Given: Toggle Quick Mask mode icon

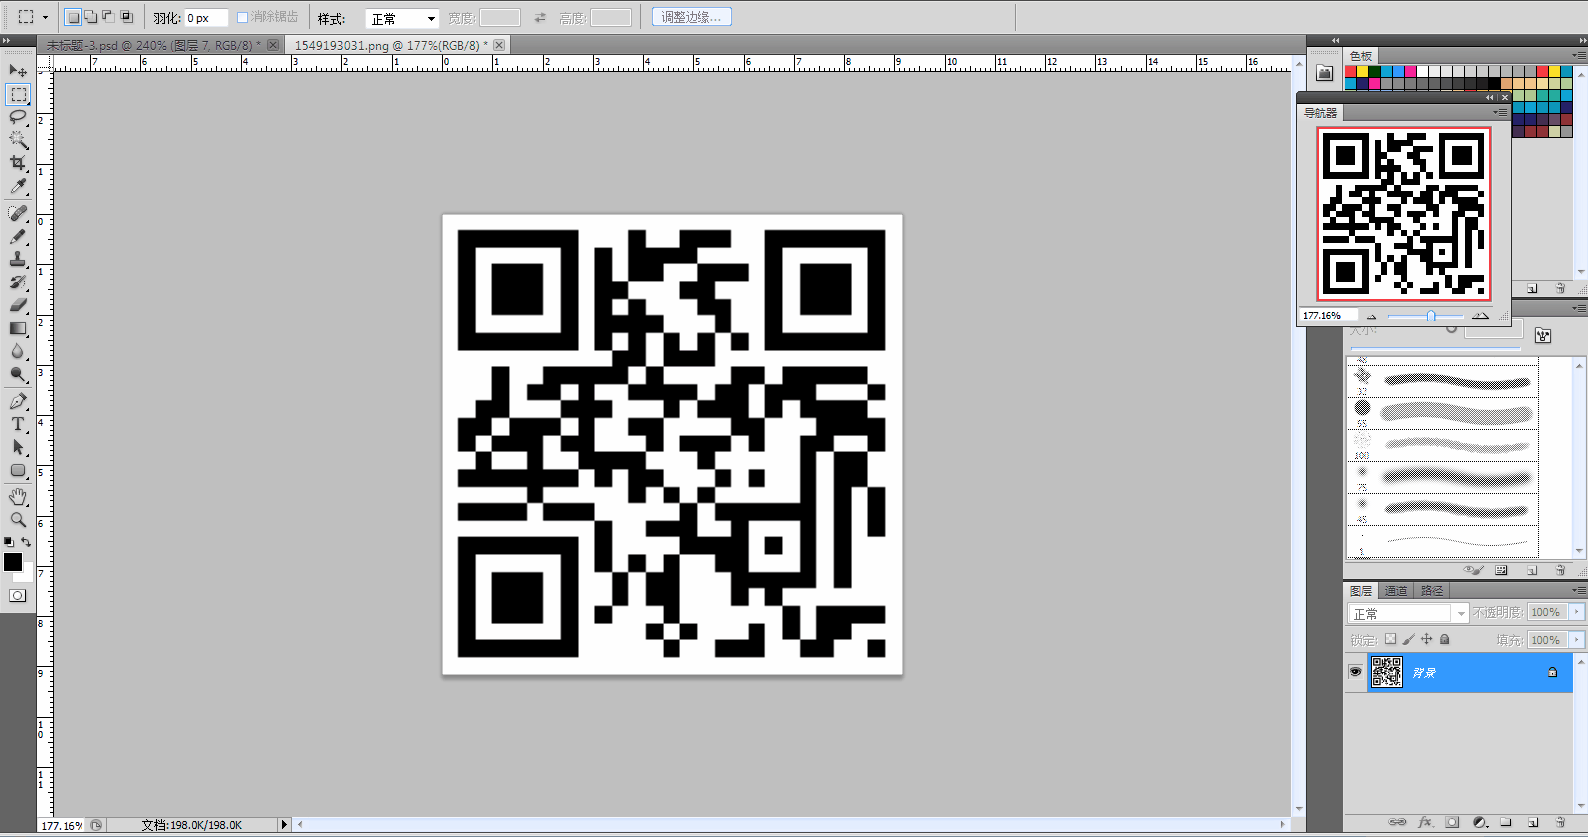Looking at the screenshot, I should click(18, 596).
